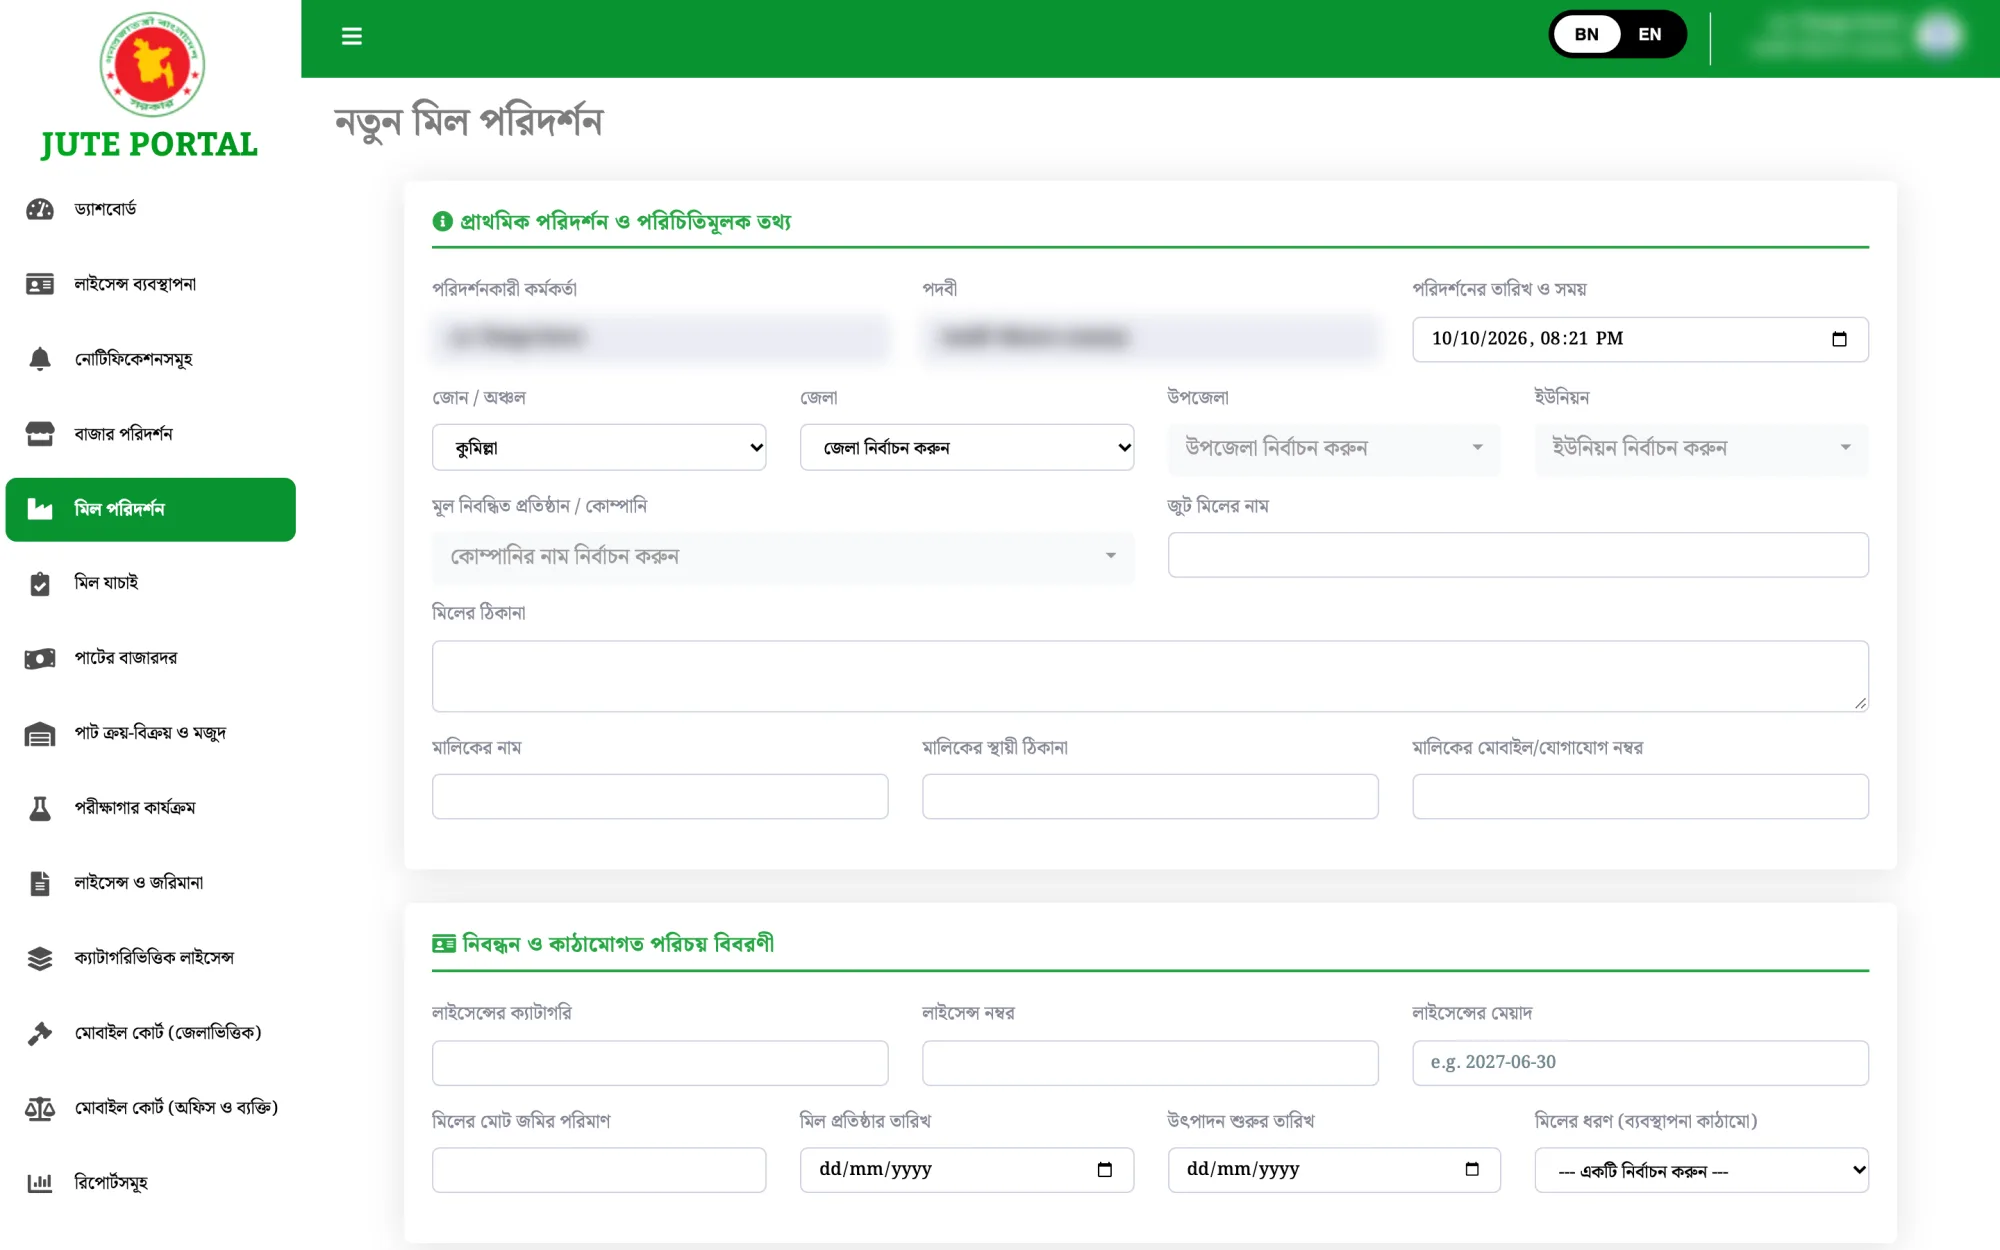
Task: Switch language to BN
Action: [x=1587, y=34]
